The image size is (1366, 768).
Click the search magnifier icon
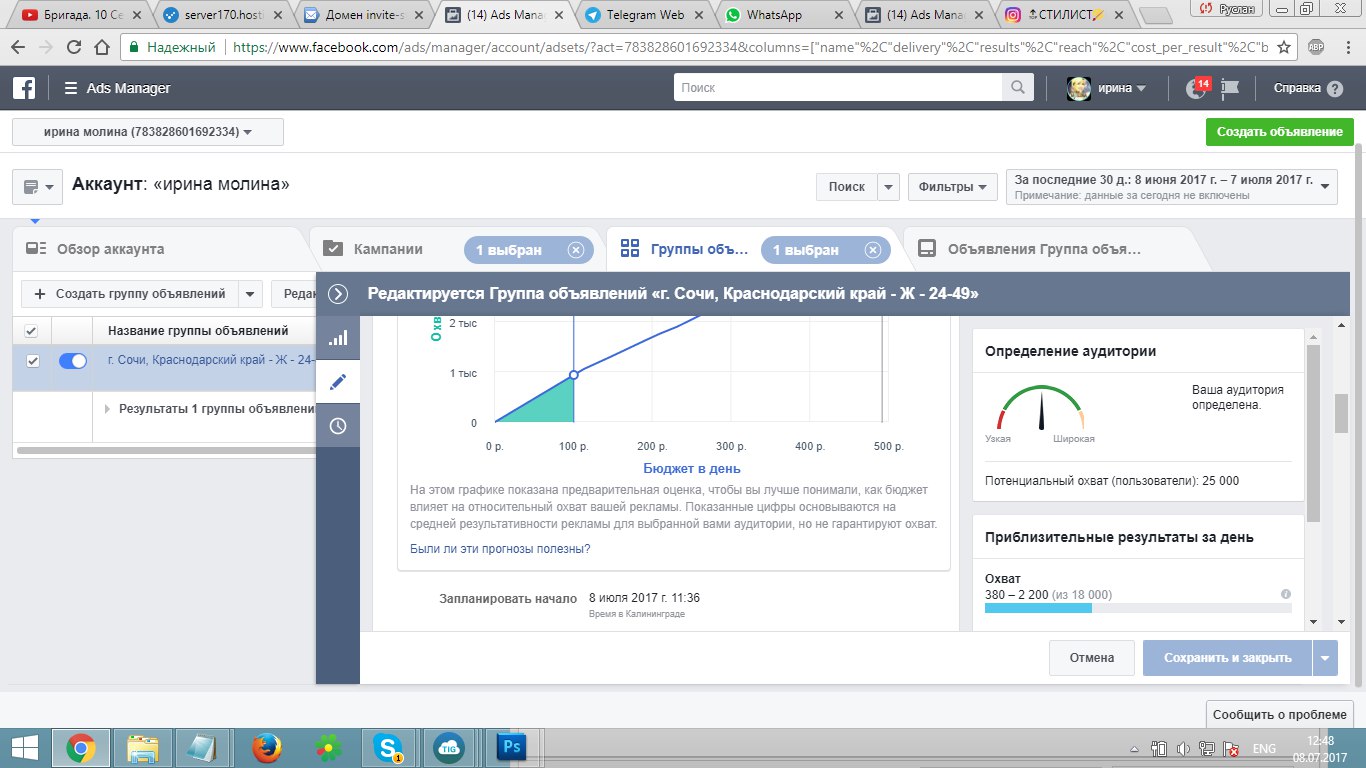point(1018,88)
